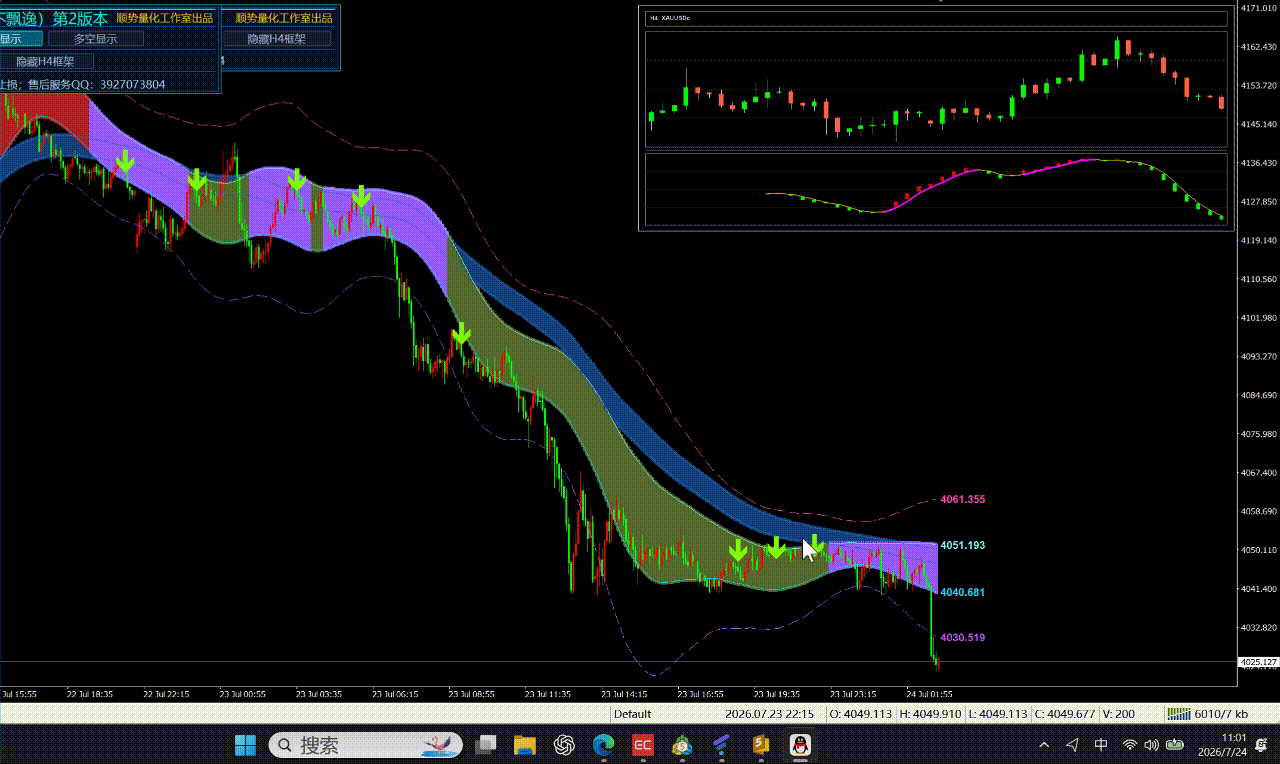Click the volume readout V: 200
Screen dimensions: 1280x764
pos(1118,714)
